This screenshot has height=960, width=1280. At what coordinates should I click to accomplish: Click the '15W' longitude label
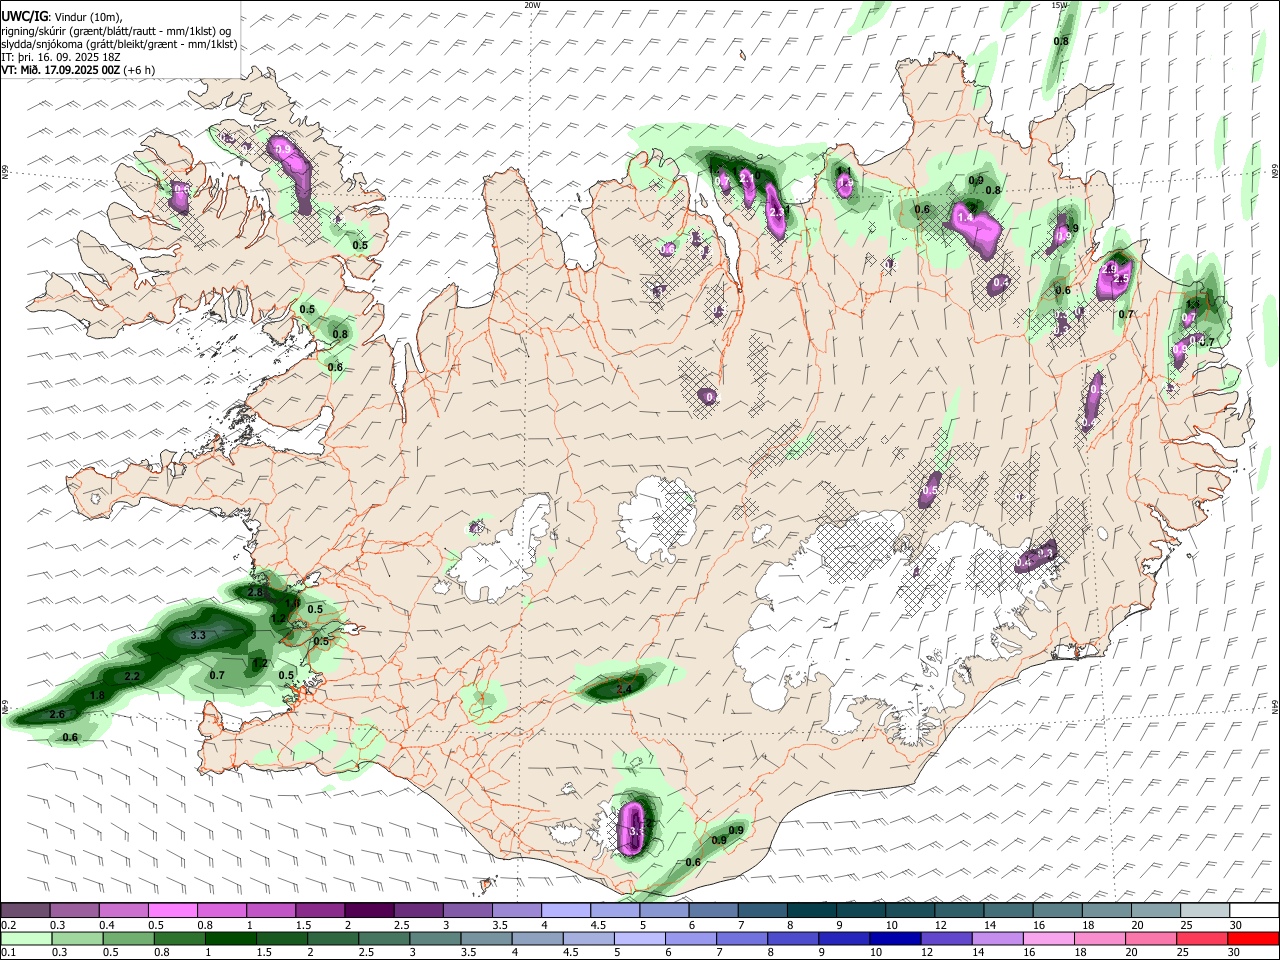1060,5
